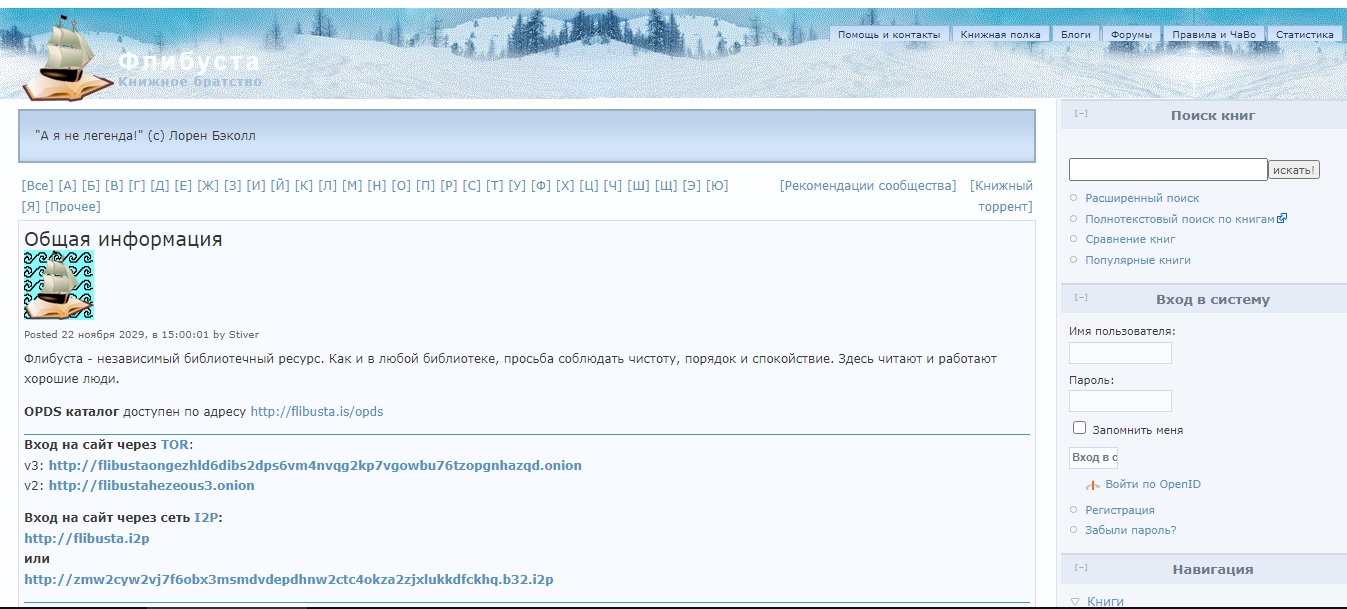This screenshot has height=609, width=1347.
Task: Open the Статистика tab
Action: (x=1305, y=34)
